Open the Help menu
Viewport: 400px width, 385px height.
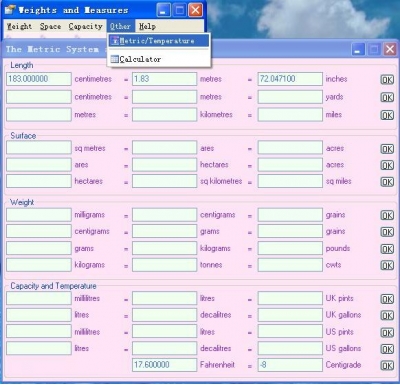tap(147, 26)
